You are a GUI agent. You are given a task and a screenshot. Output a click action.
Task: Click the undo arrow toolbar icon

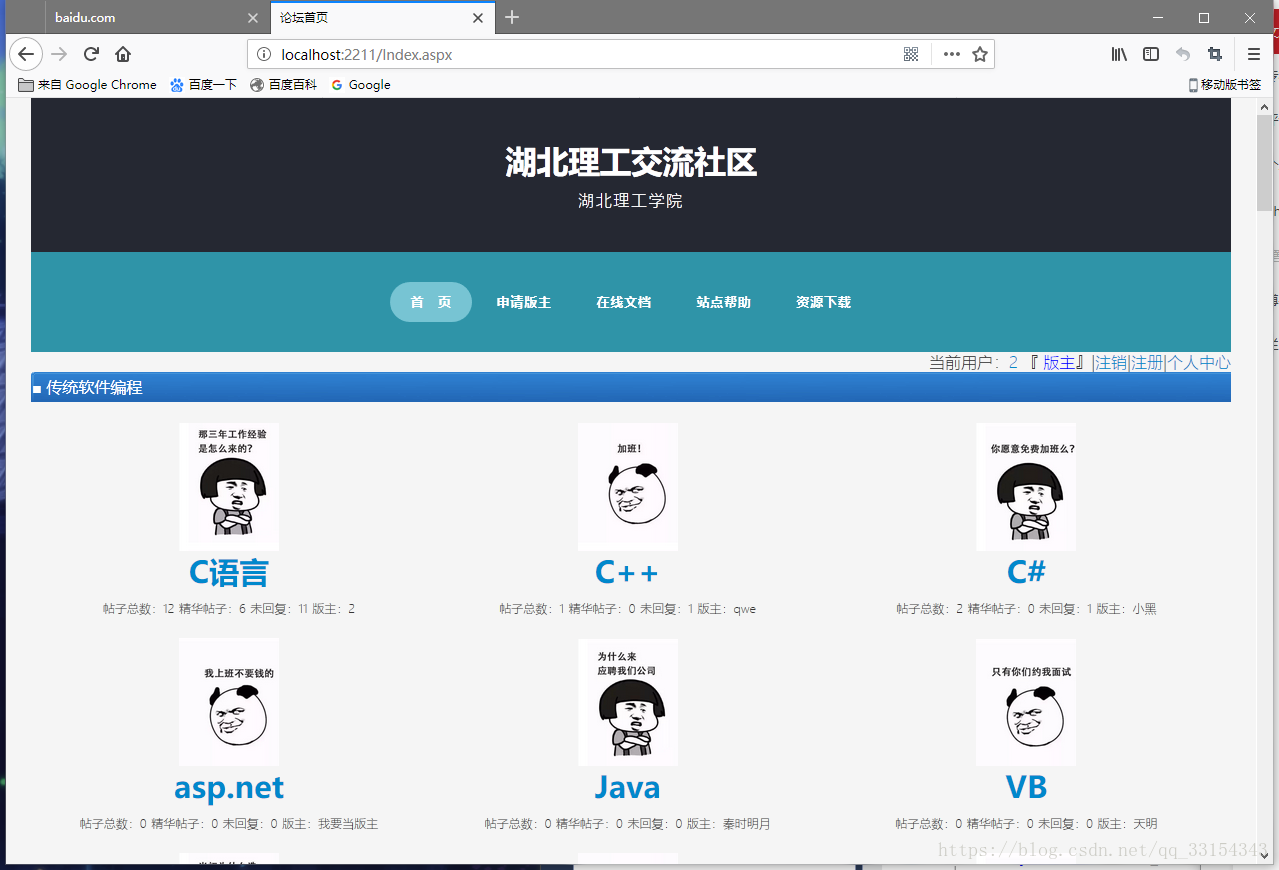(1183, 55)
